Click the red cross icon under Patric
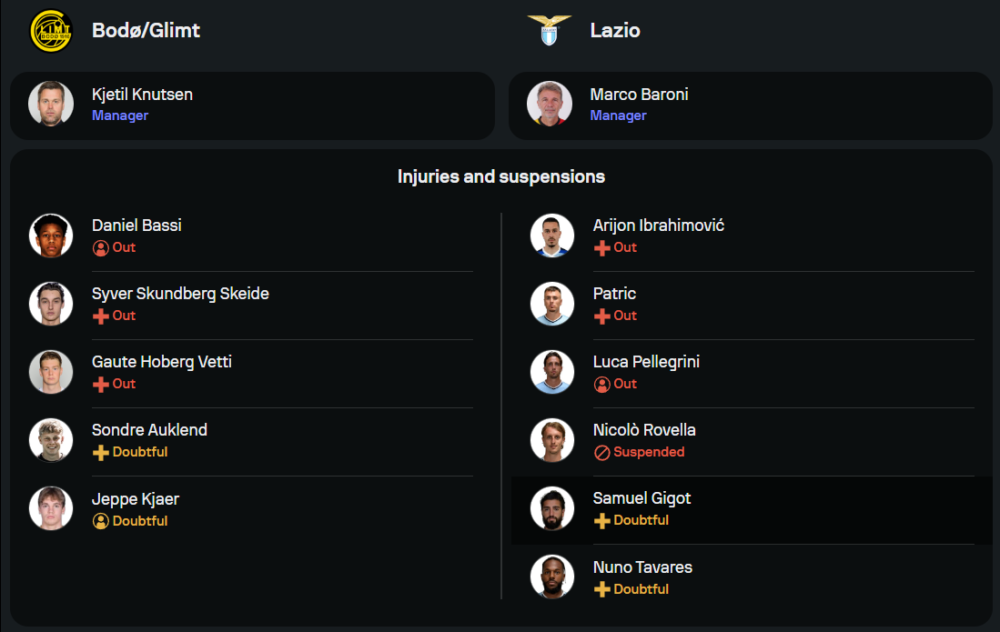Screen dimensions: 1000x632 point(602,316)
